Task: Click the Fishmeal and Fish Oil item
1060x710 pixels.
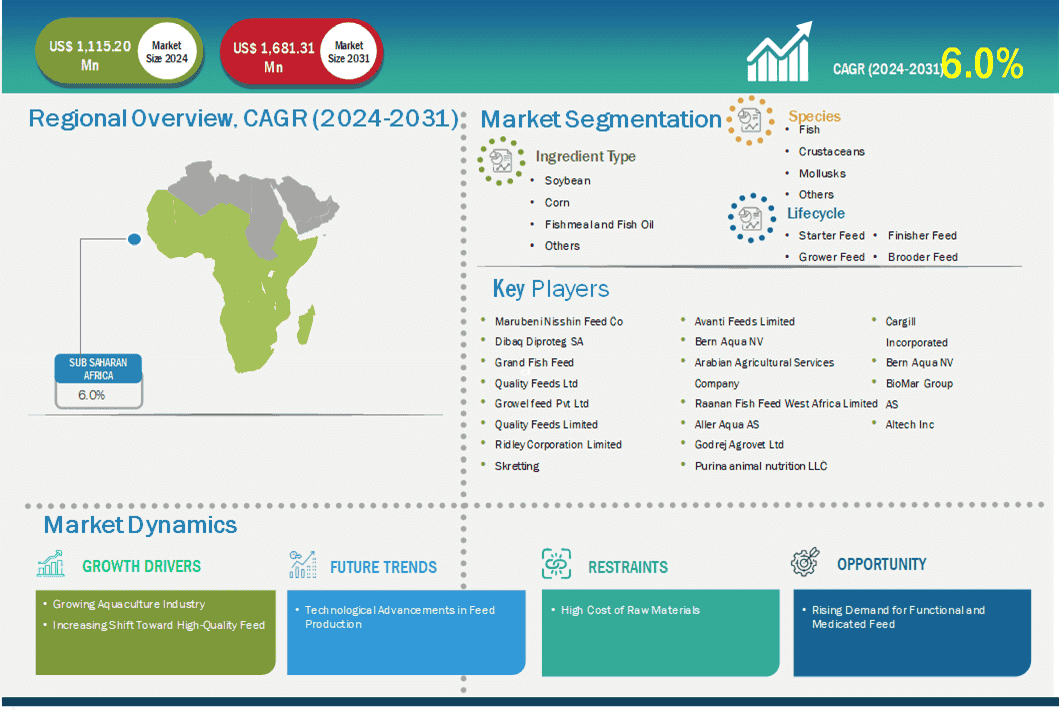Action: pos(599,224)
